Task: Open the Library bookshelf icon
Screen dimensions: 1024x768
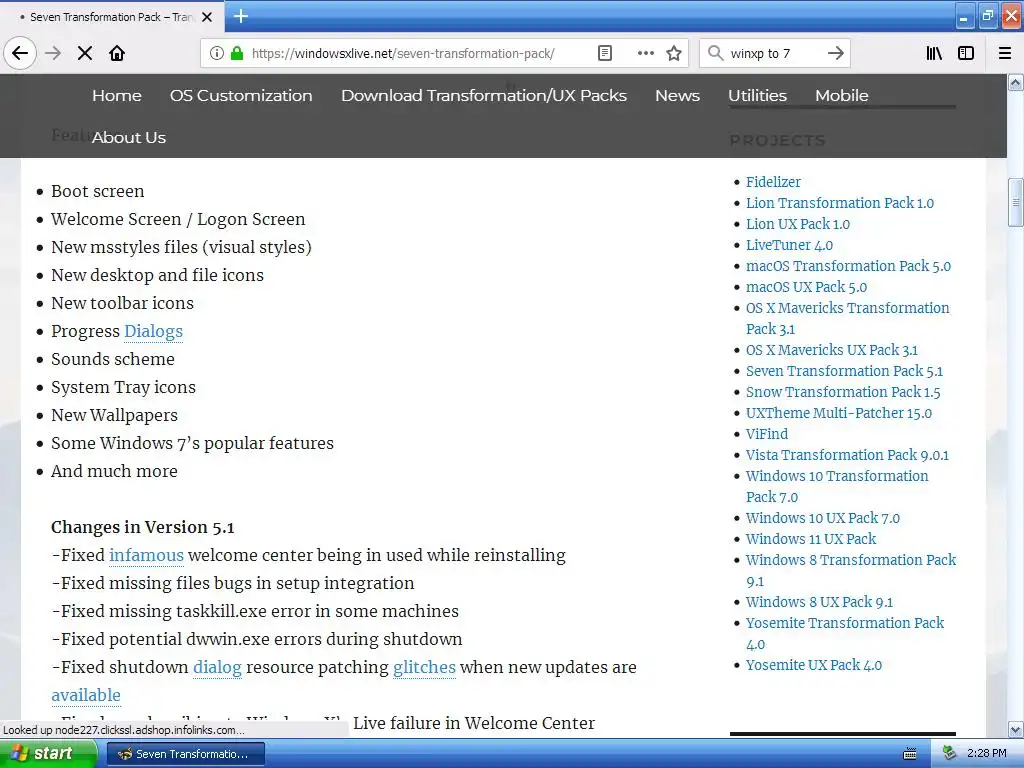Action: 935,53
